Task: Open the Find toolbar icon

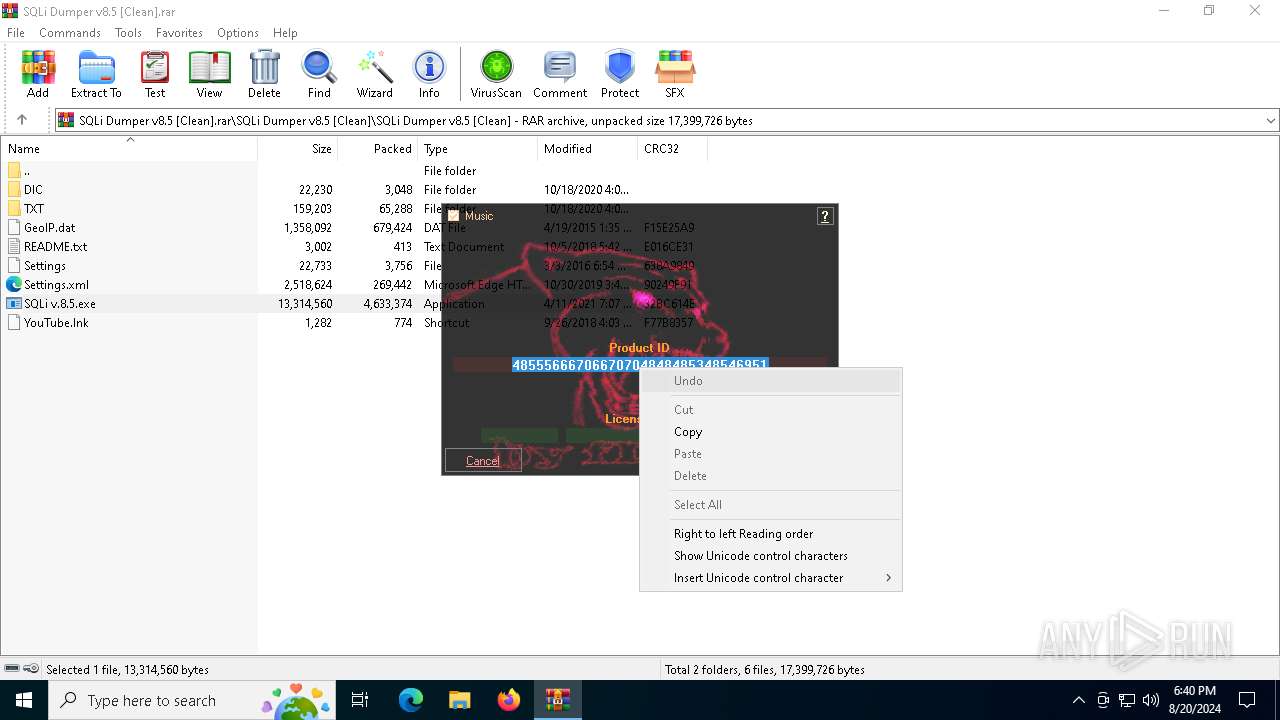Action: (319, 75)
